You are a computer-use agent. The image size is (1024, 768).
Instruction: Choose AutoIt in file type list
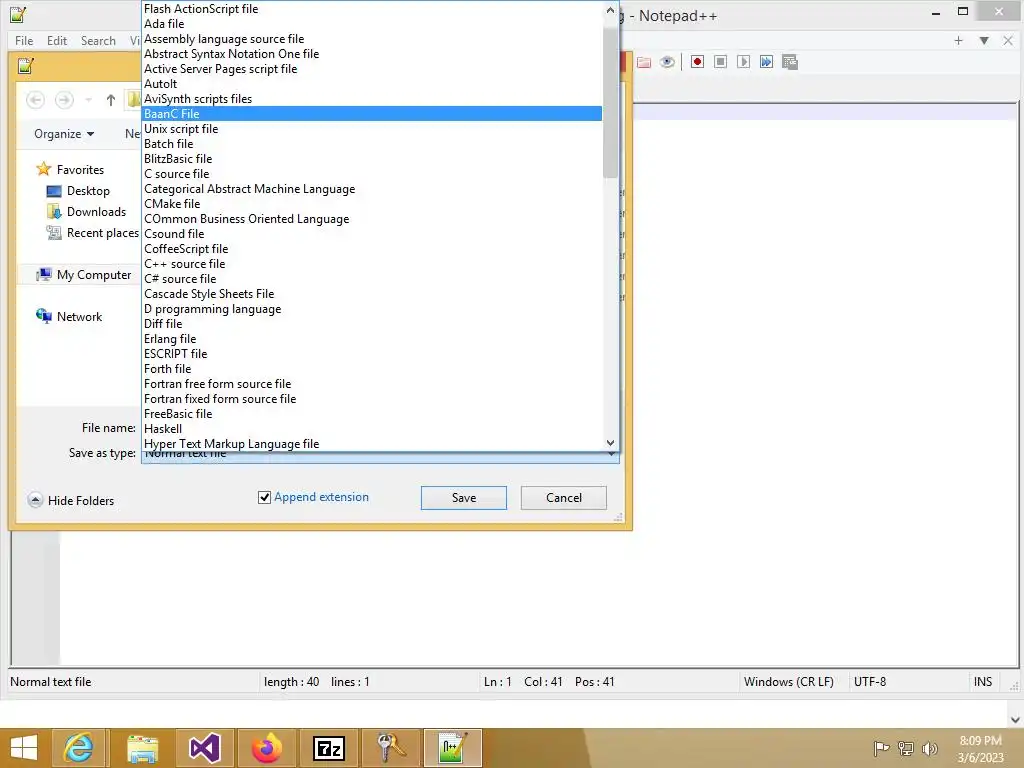[x=372, y=84]
